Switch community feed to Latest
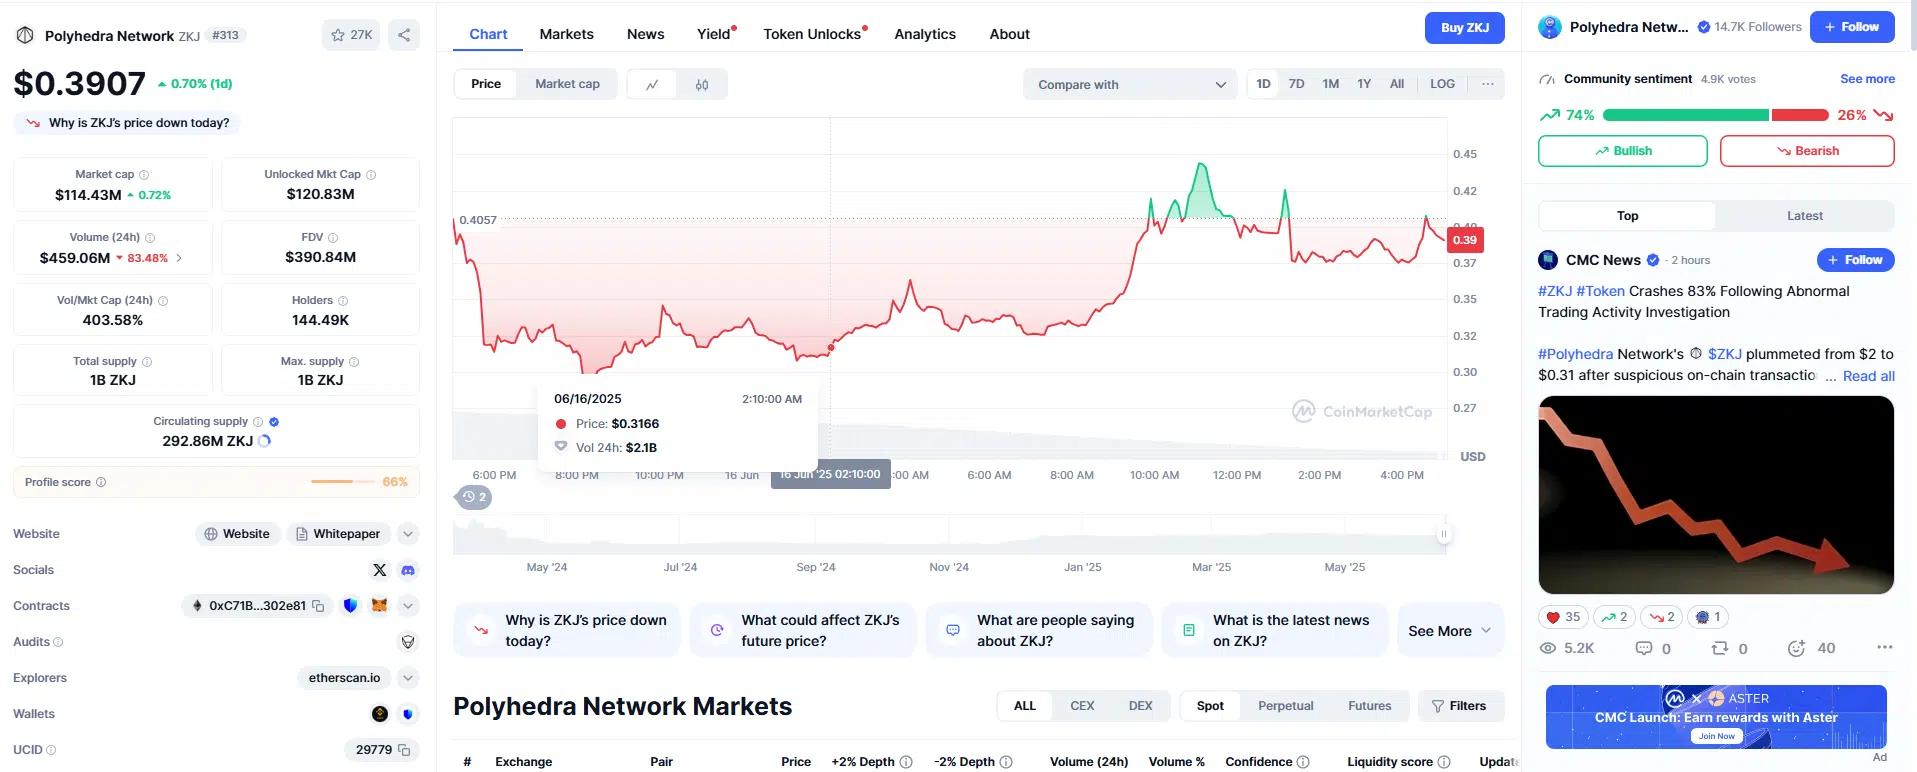The image size is (1917, 772). pos(1804,216)
